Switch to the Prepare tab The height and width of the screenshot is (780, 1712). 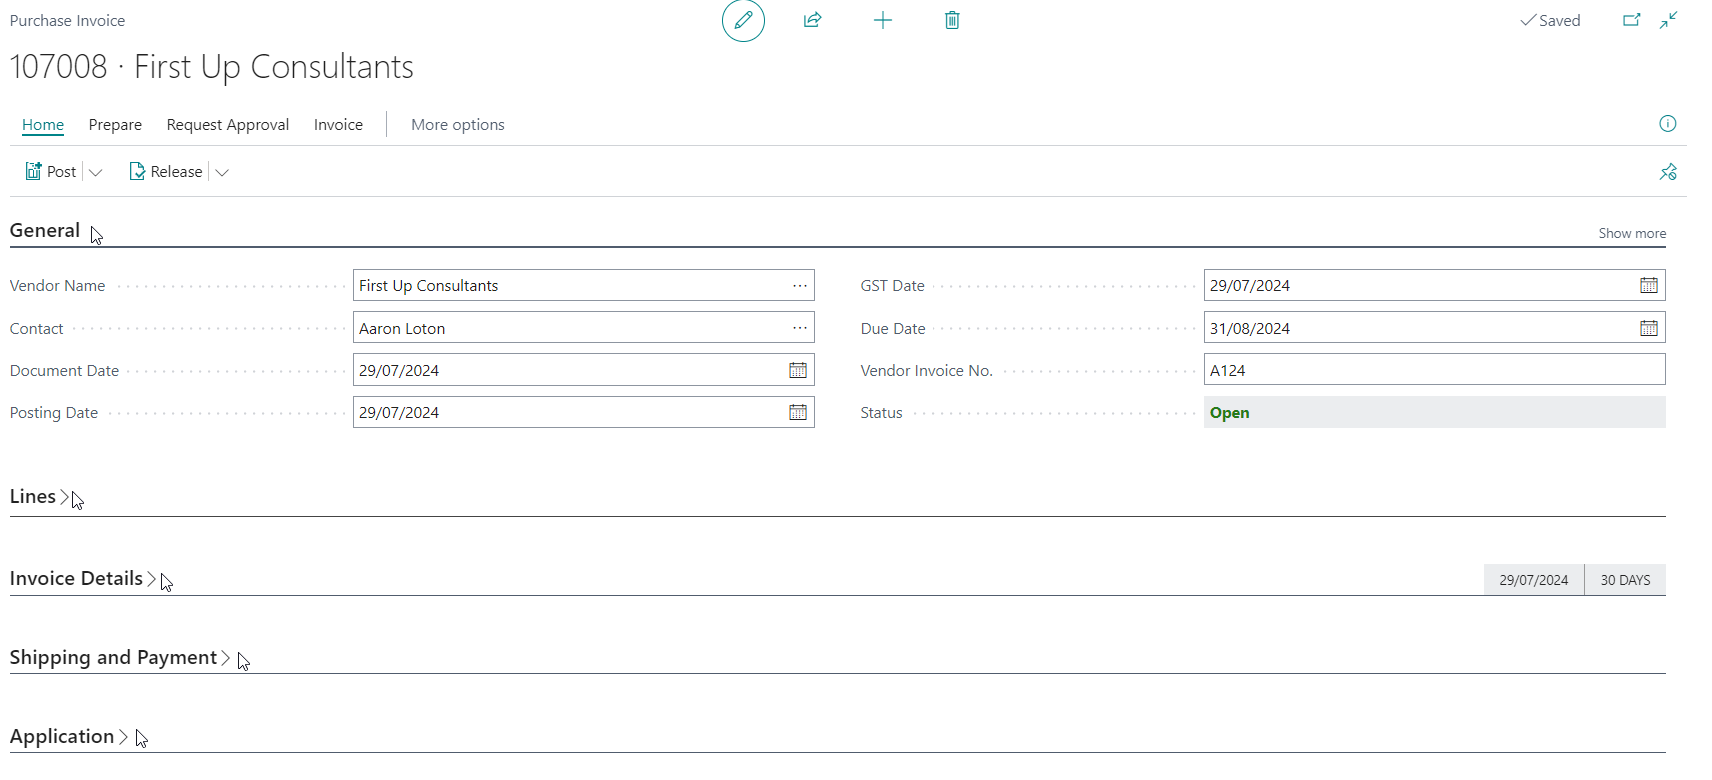[x=115, y=125]
